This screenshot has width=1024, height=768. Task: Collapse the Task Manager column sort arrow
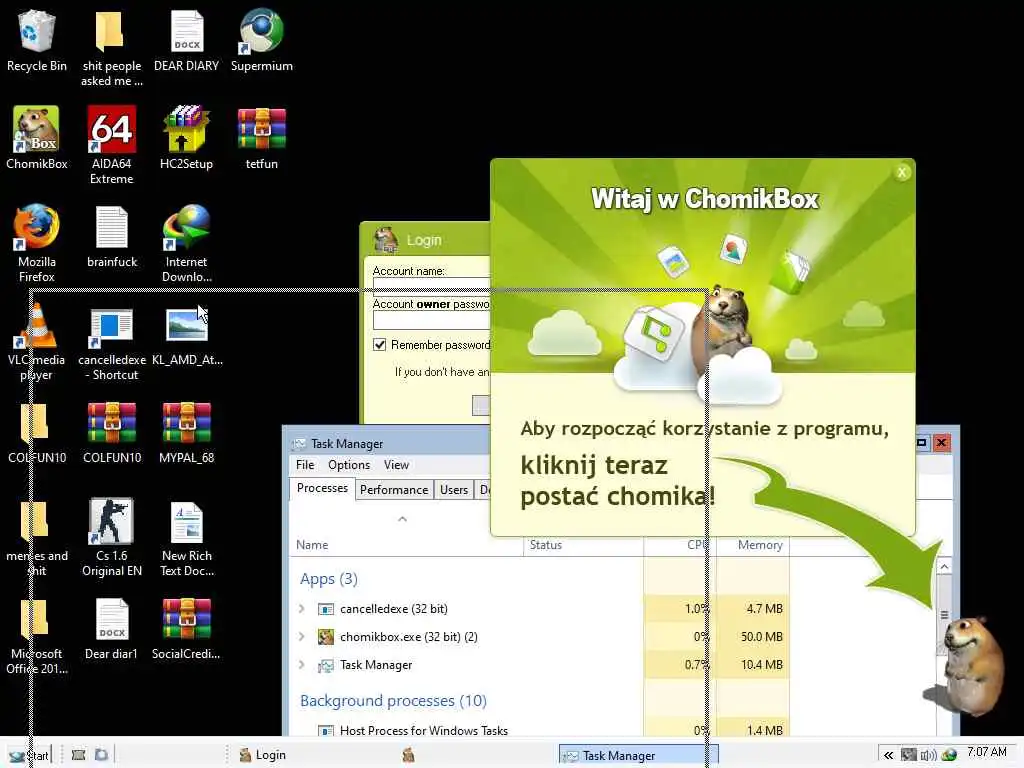point(402,519)
